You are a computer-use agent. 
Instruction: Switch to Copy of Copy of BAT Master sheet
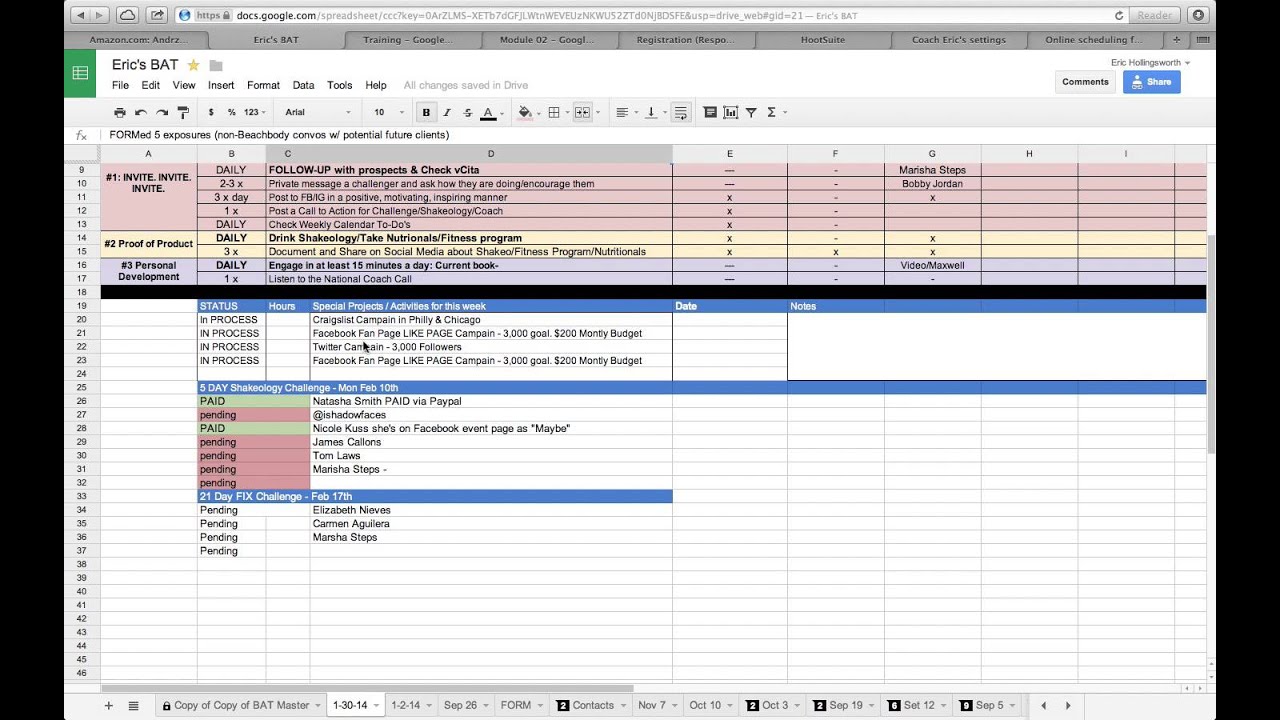[241, 705]
